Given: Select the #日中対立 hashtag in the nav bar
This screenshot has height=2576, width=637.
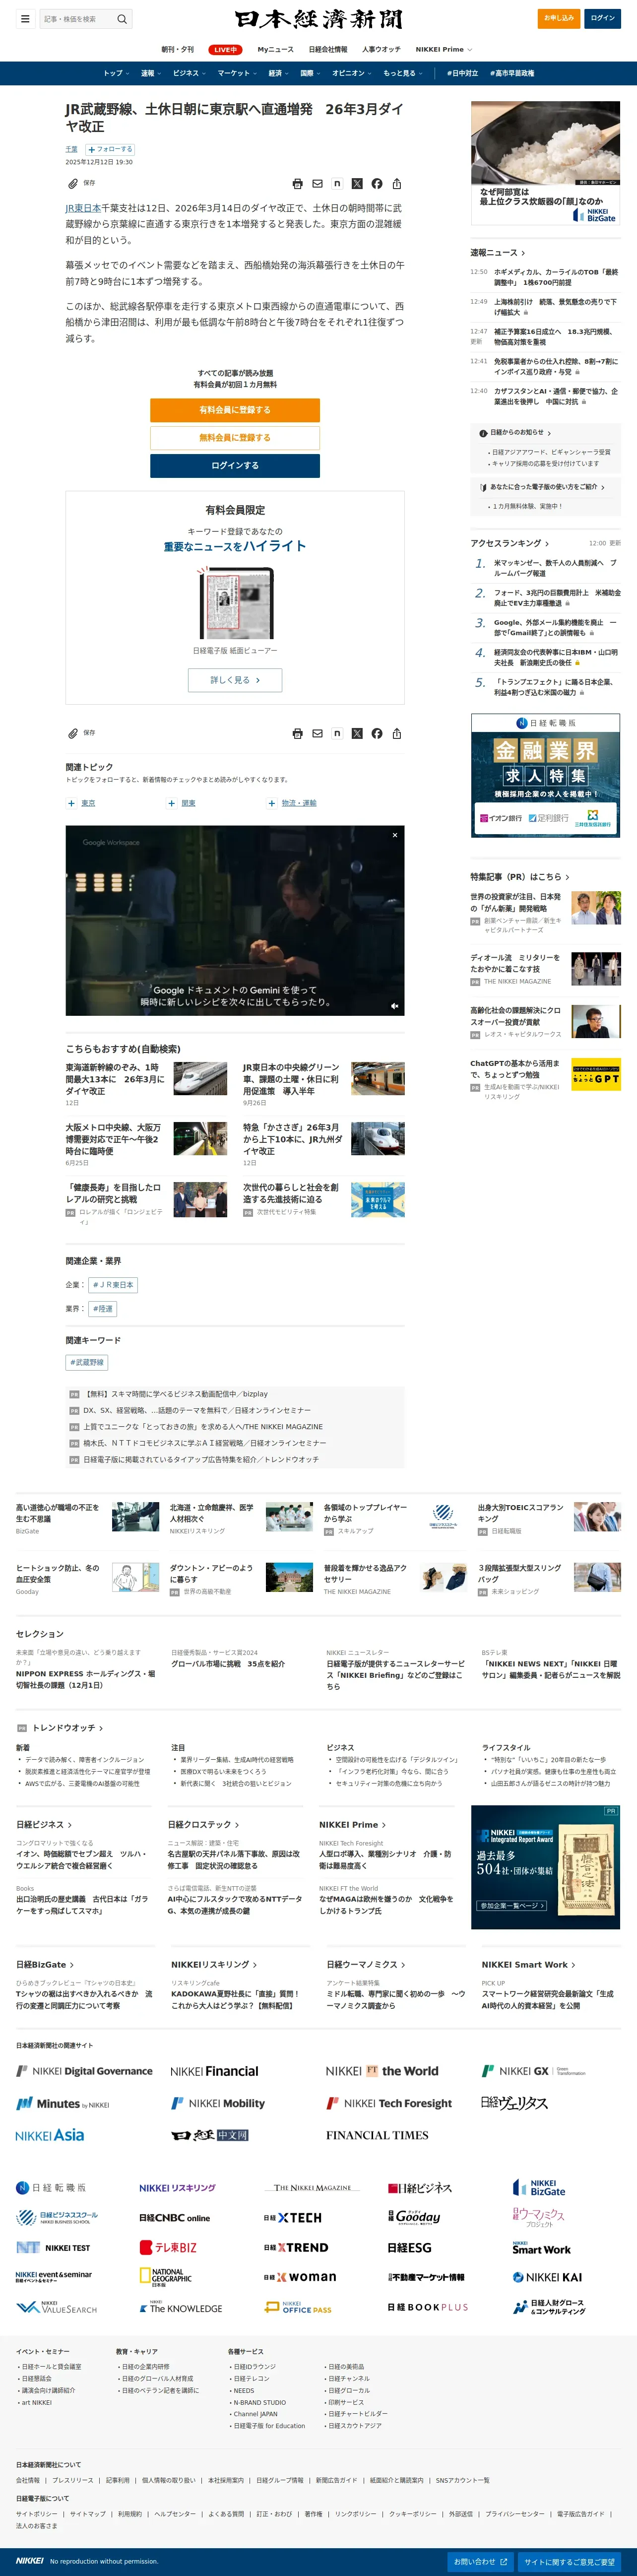Looking at the screenshot, I should pyautogui.click(x=463, y=73).
